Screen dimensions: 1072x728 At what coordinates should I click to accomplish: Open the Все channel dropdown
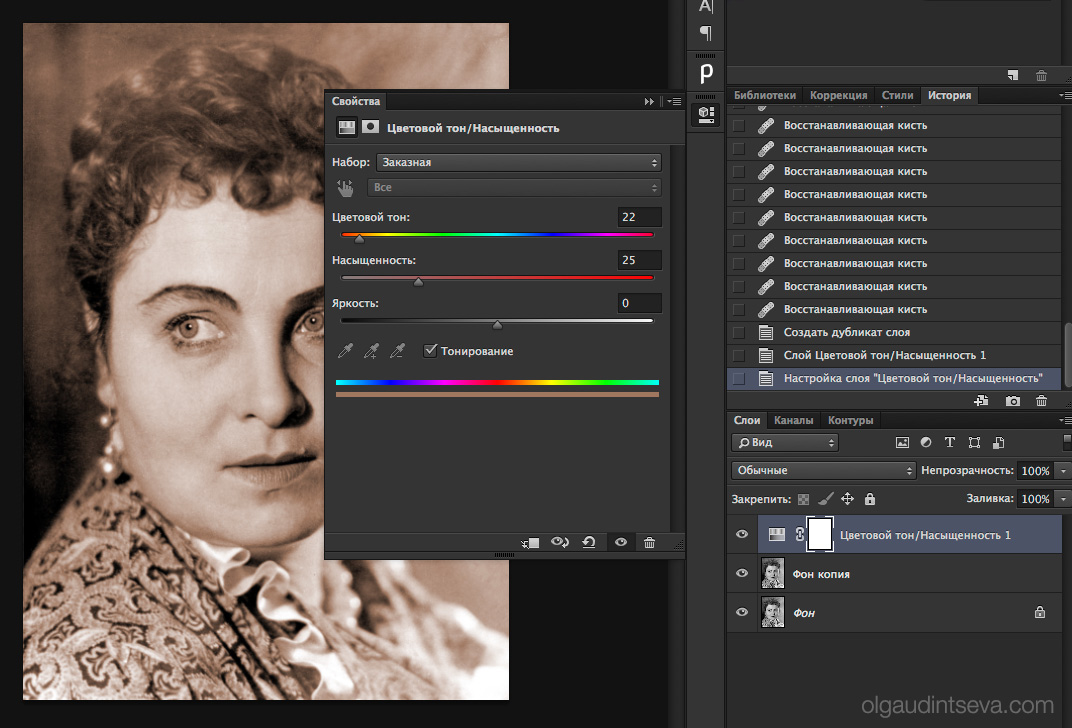click(x=514, y=188)
